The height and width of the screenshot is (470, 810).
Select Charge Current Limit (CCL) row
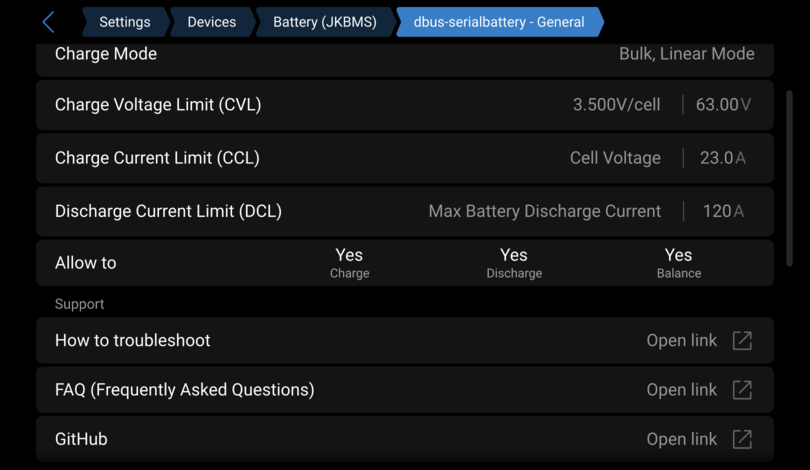(405, 158)
